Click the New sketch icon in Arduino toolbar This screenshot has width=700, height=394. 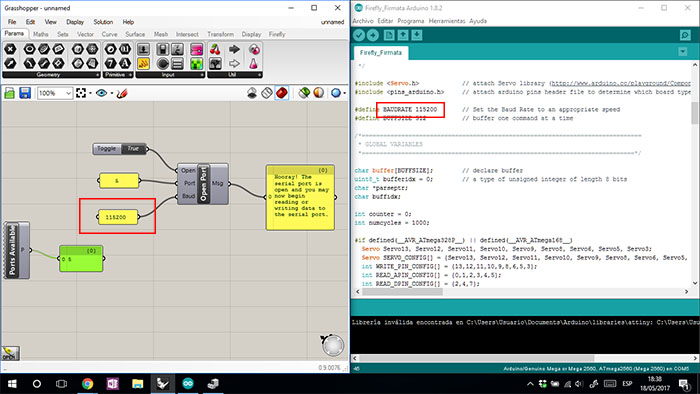389,35
